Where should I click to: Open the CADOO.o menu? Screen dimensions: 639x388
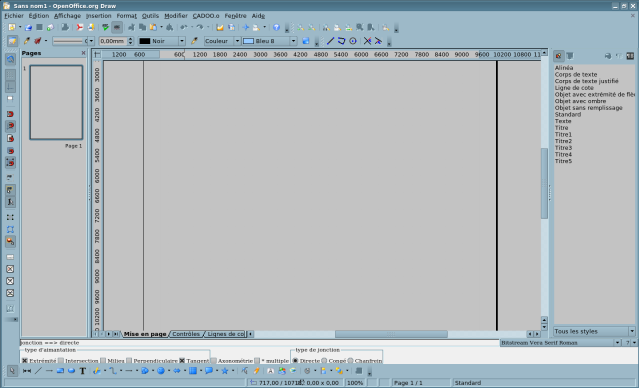tap(206, 15)
